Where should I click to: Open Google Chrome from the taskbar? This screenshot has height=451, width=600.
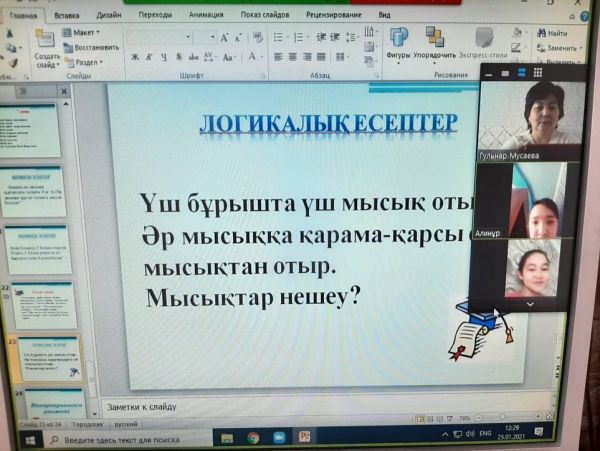tap(253, 437)
